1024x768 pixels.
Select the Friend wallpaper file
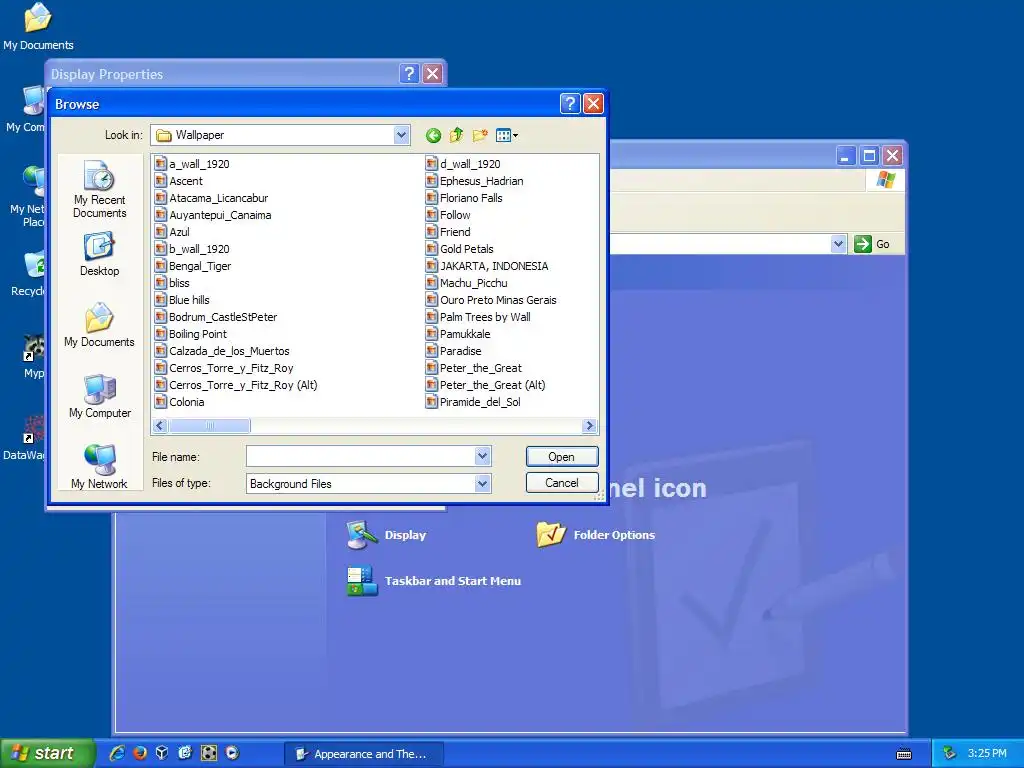coord(447,232)
